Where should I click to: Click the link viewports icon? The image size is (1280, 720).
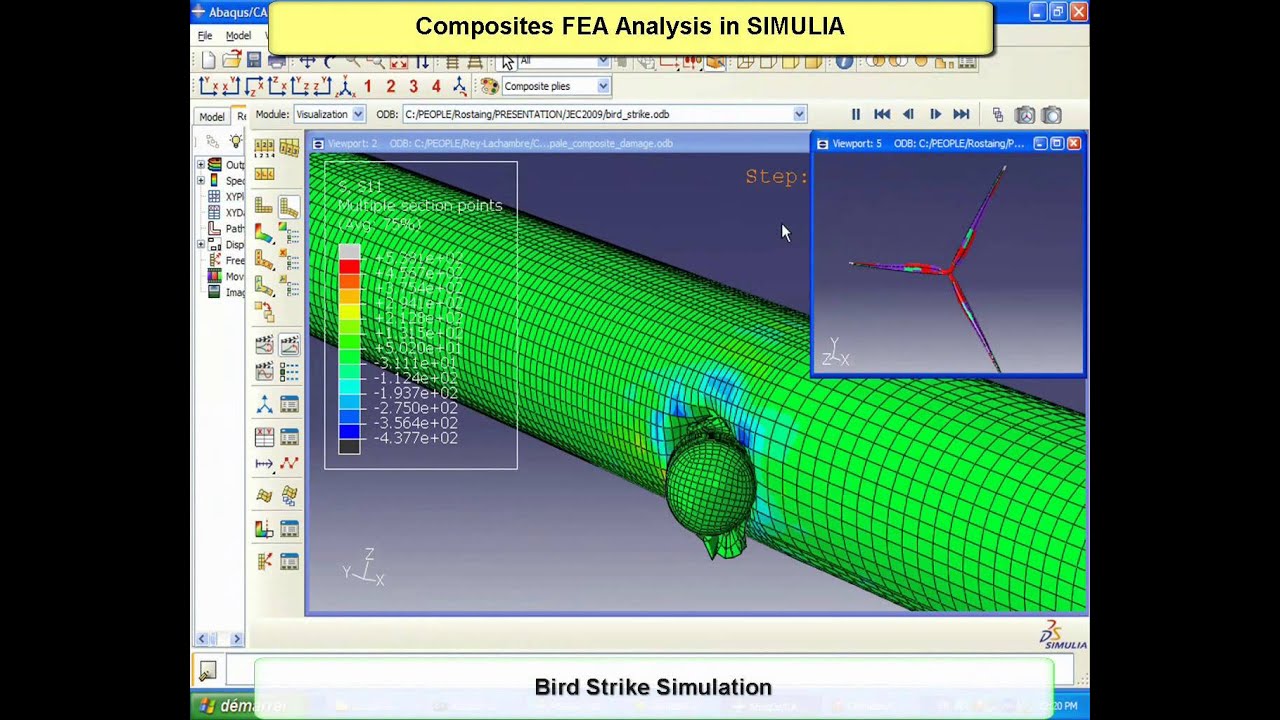click(x=998, y=115)
